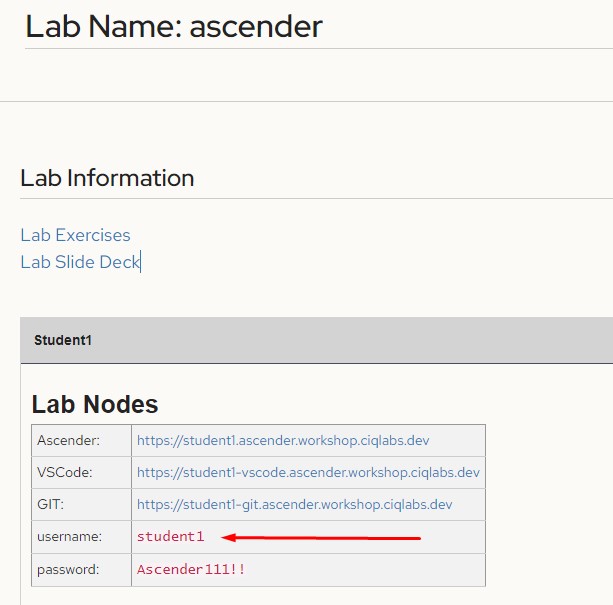
Task: Open the Lab Slide Deck link
Action: click(x=80, y=262)
